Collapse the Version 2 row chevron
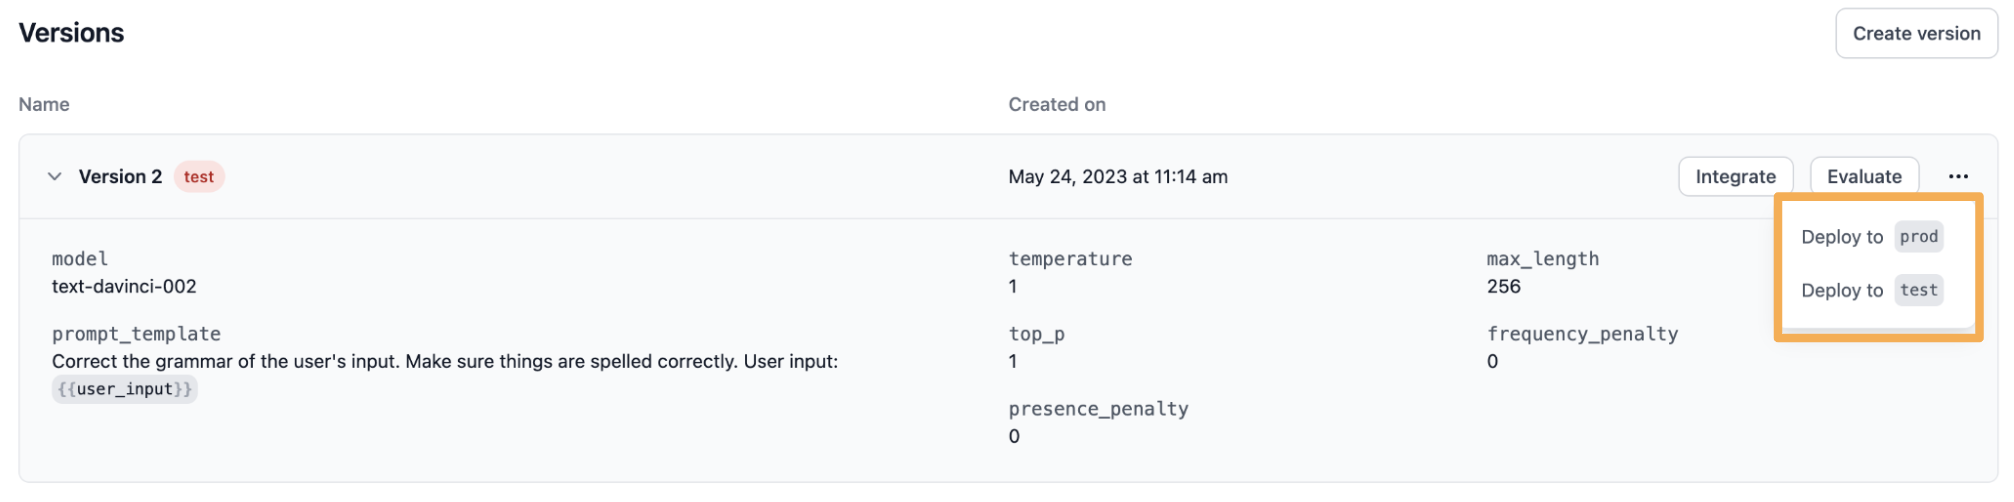This screenshot has height=502, width=2014. 55,177
